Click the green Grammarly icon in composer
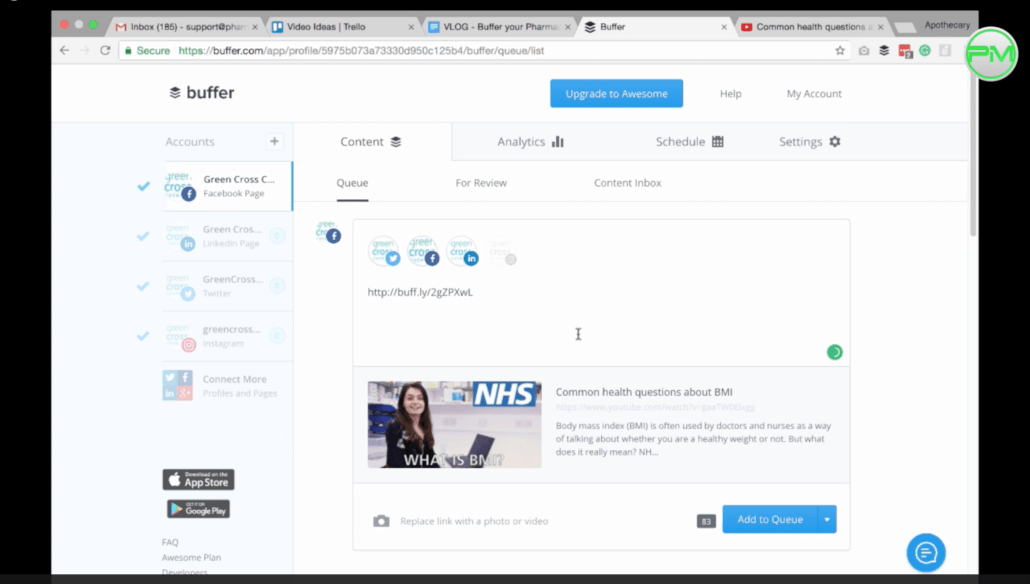This screenshot has height=584, width=1030. click(x=834, y=352)
